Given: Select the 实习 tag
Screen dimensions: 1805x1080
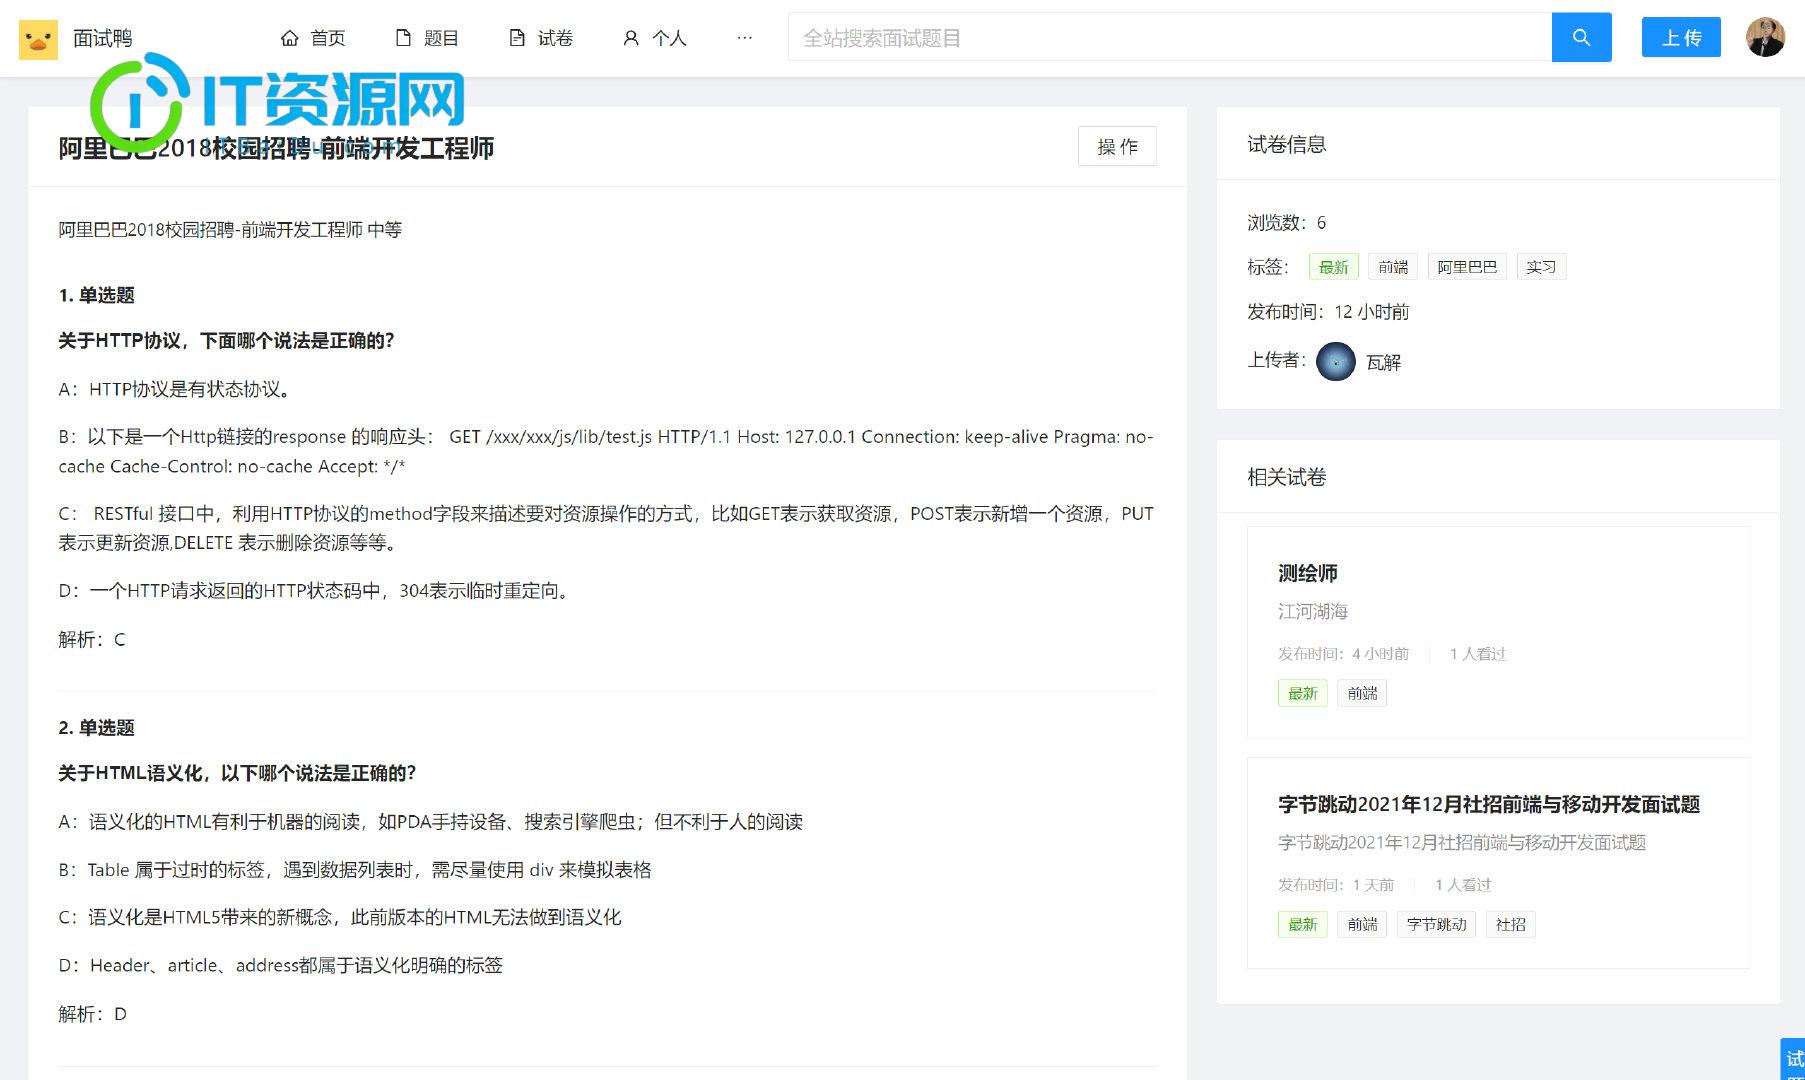Looking at the screenshot, I should [x=1541, y=267].
